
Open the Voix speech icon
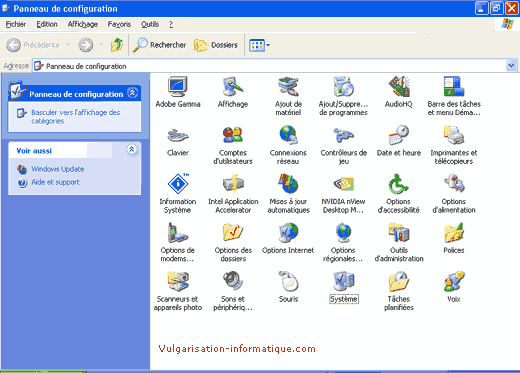coord(454,282)
